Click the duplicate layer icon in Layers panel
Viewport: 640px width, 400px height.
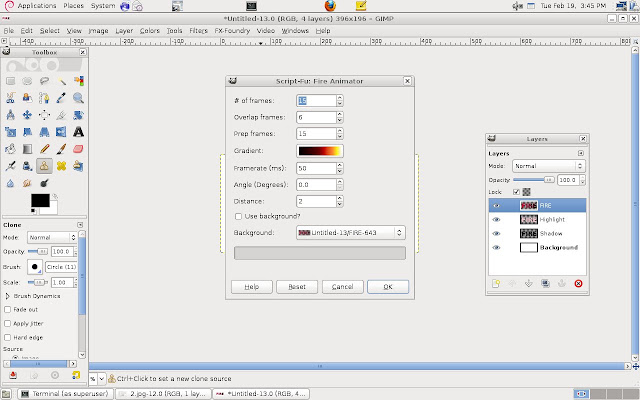tap(545, 283)
